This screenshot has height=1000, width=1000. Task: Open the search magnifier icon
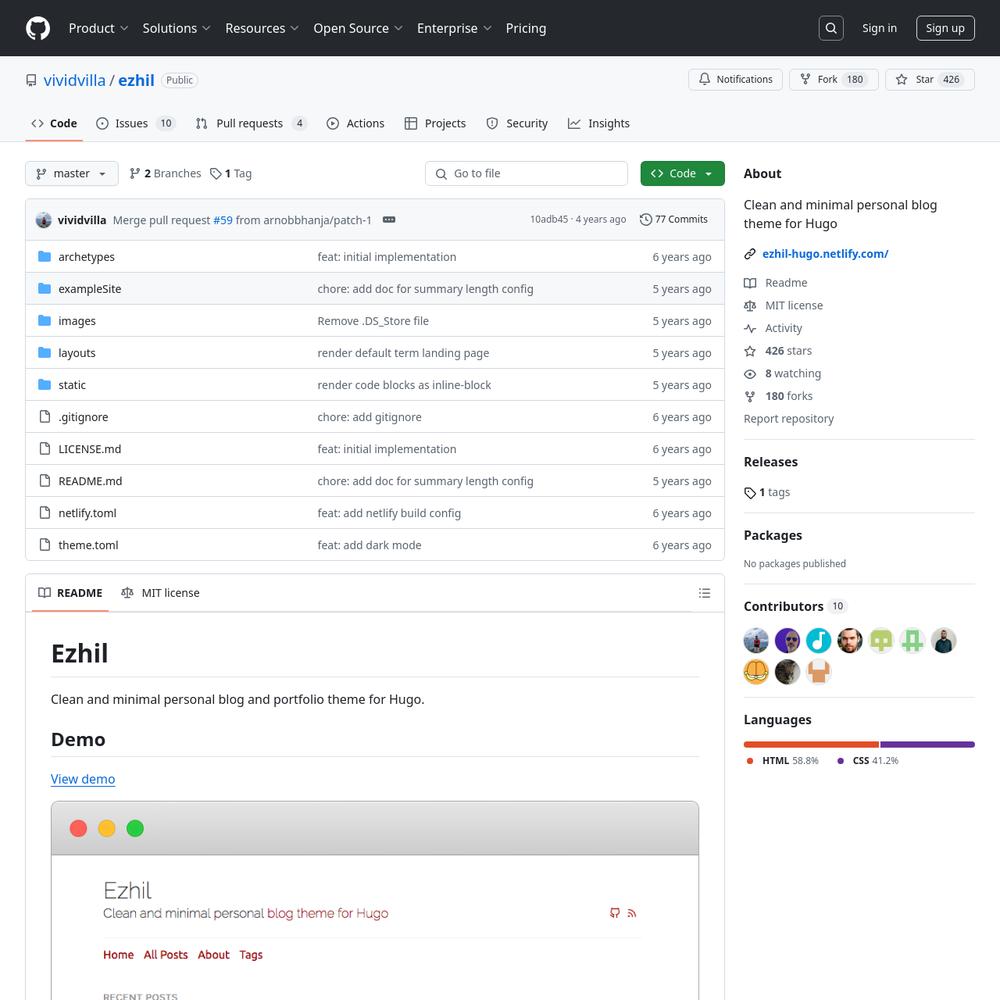[x=831, y=28]
